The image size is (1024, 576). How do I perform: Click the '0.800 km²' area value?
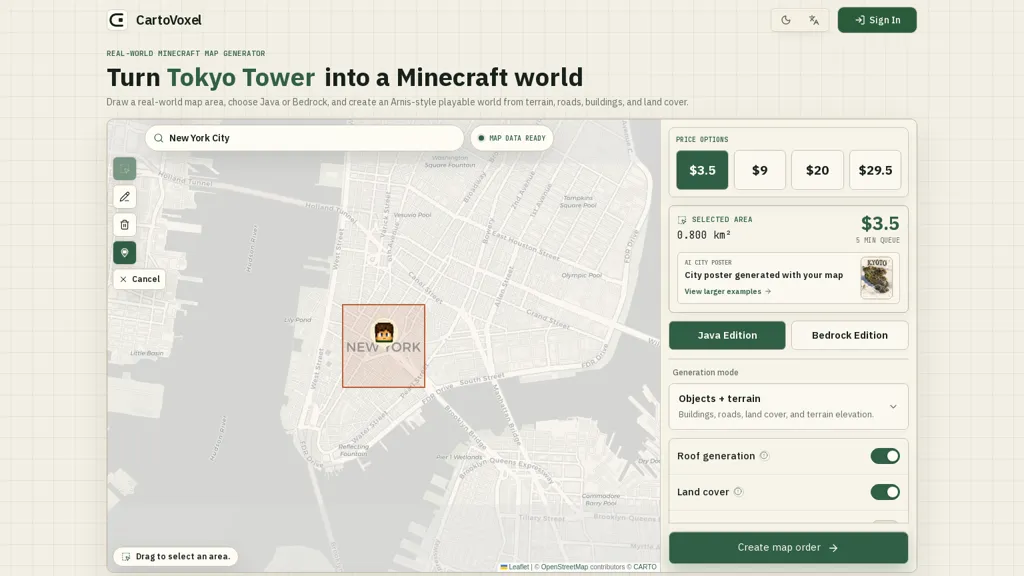[x=703, y=235]
